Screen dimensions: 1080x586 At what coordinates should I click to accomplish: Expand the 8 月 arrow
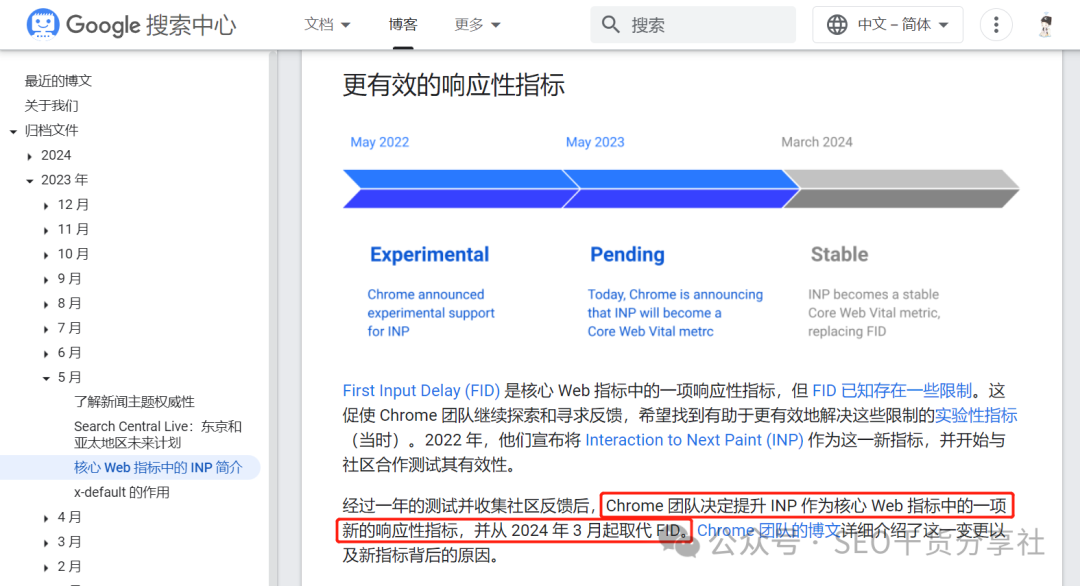coord(46,304)
